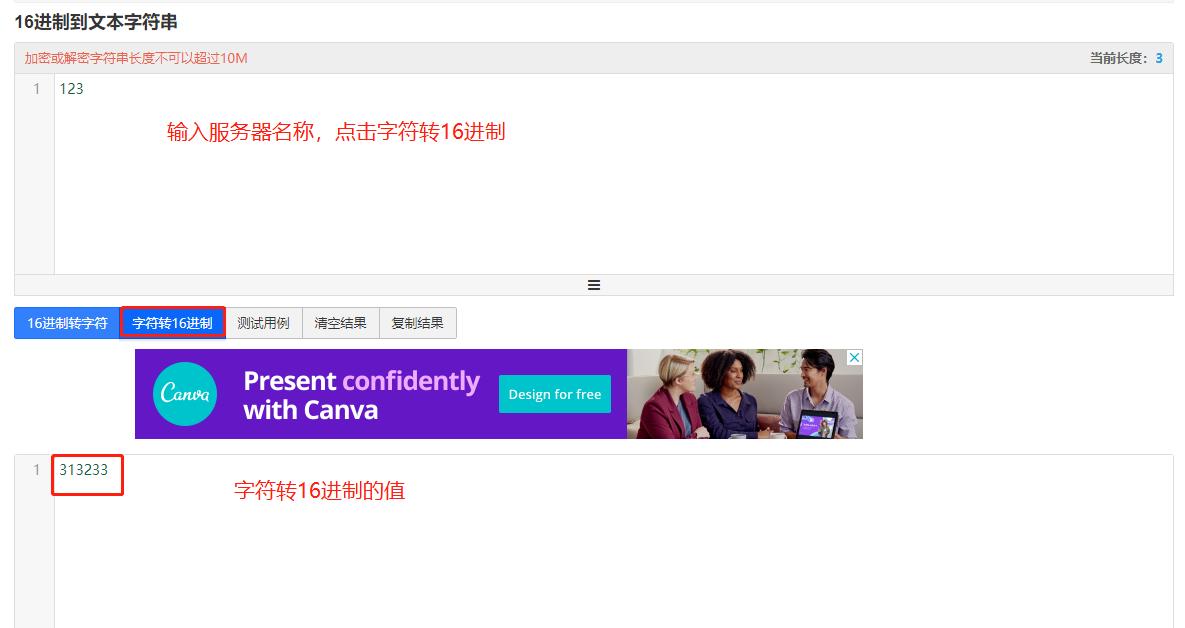The height and width of the screenshot is (628, 1185).
Task: Click the output text 313233
Action: coord(84,470)
